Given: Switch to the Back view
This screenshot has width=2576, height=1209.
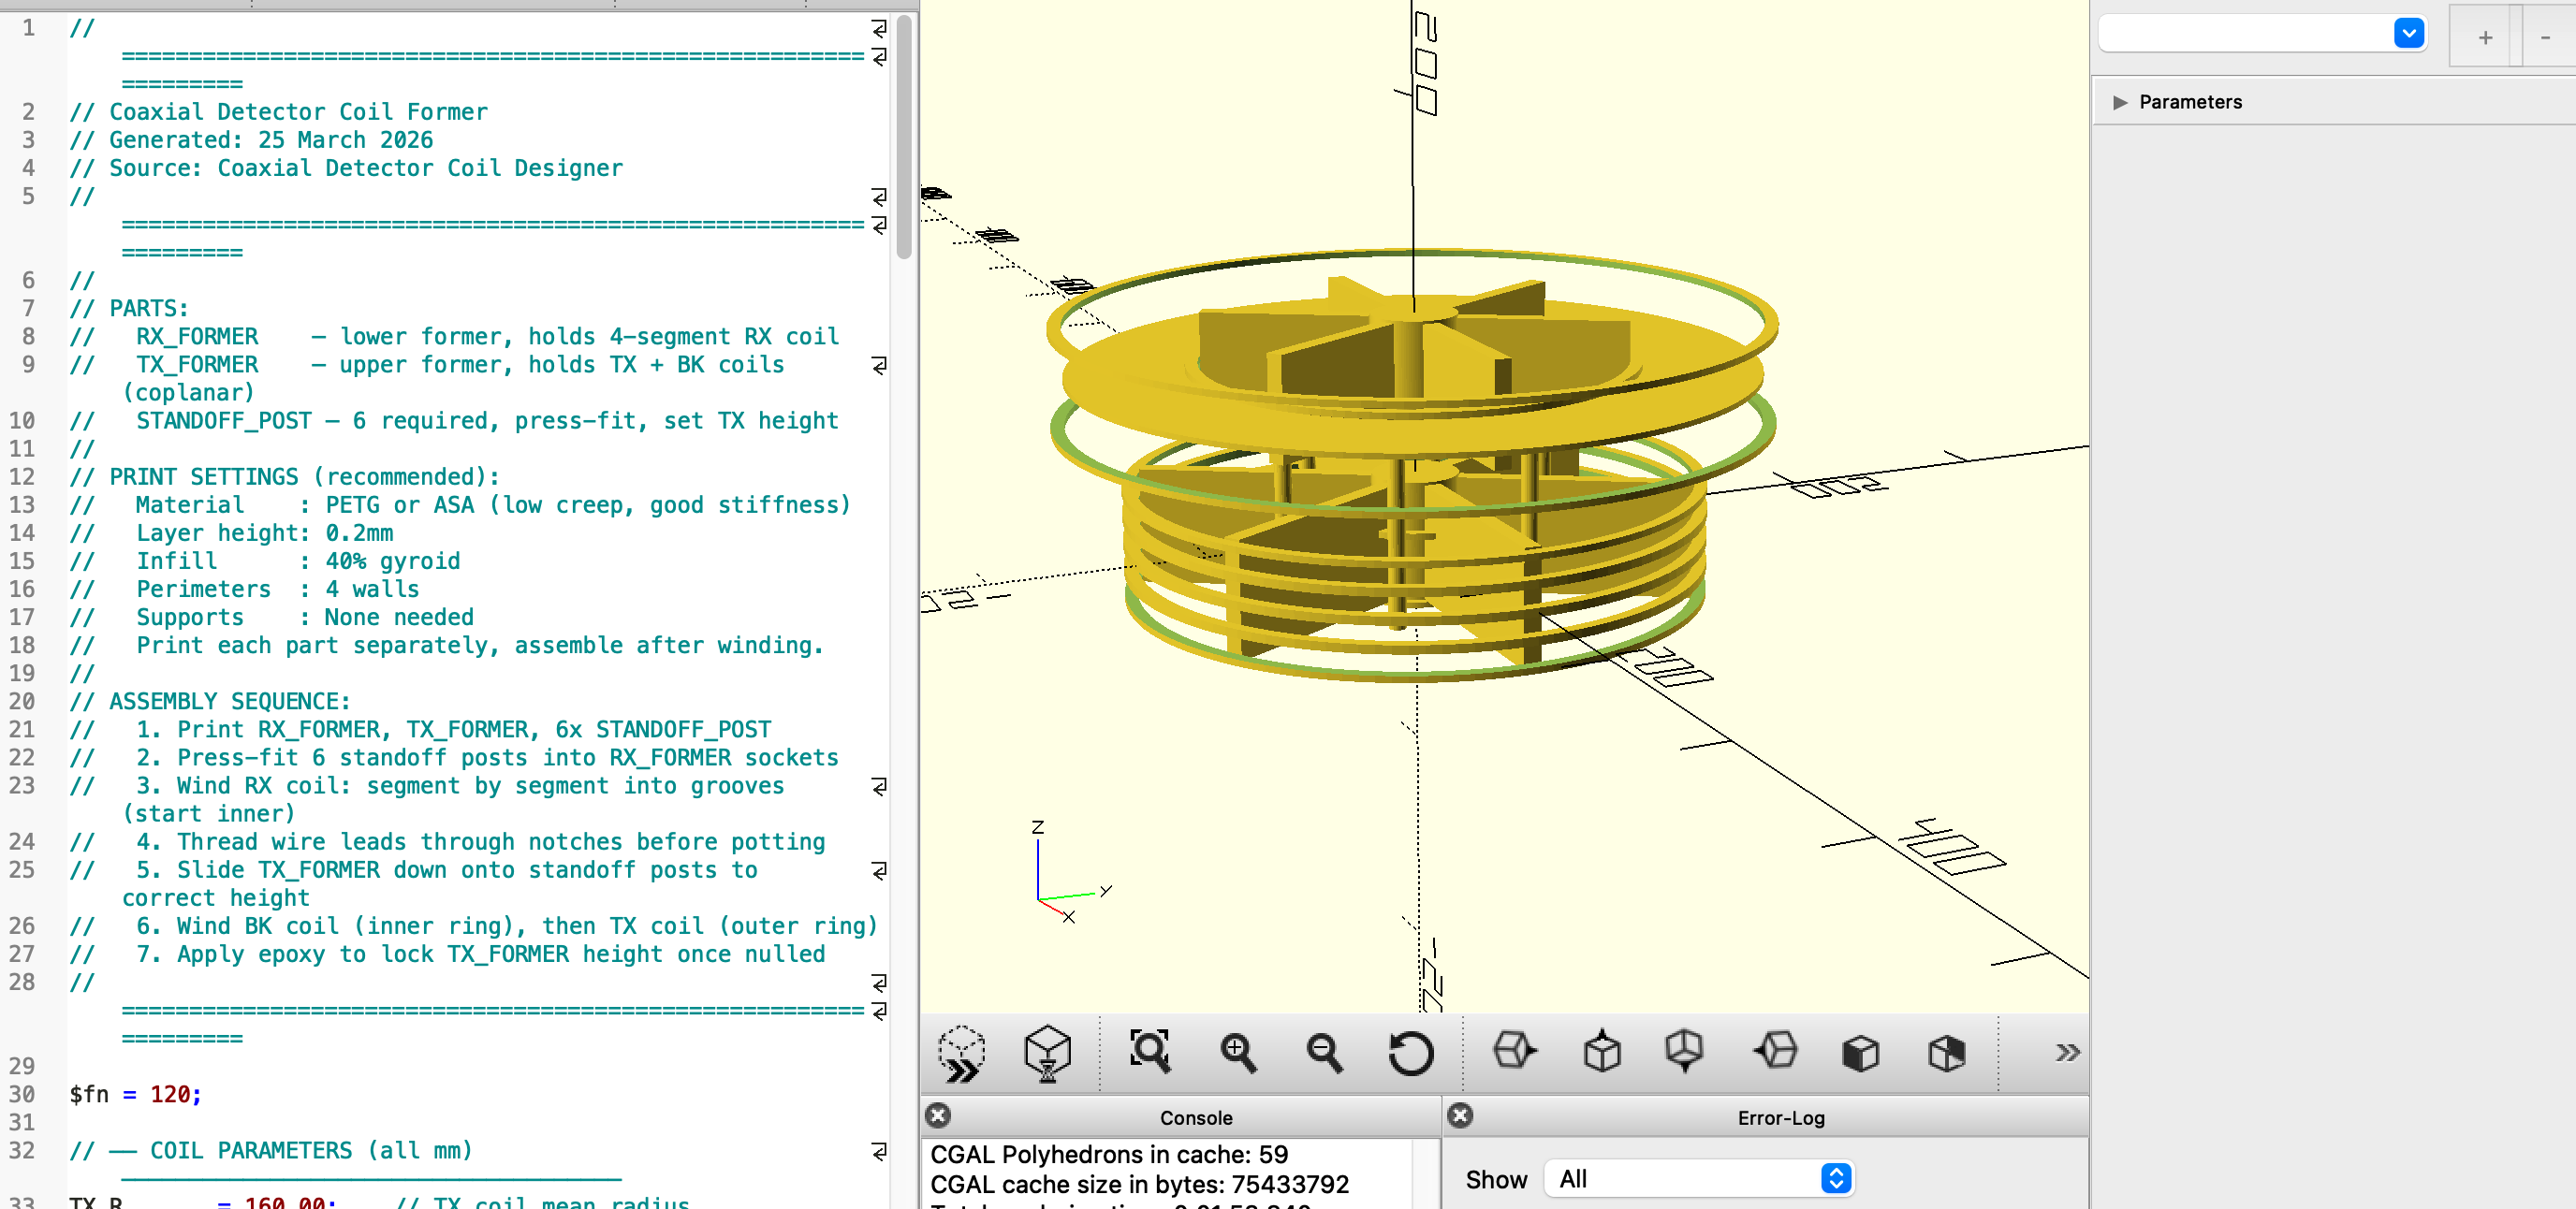Looking at the screenshot, I should tap(1946, 1053).
